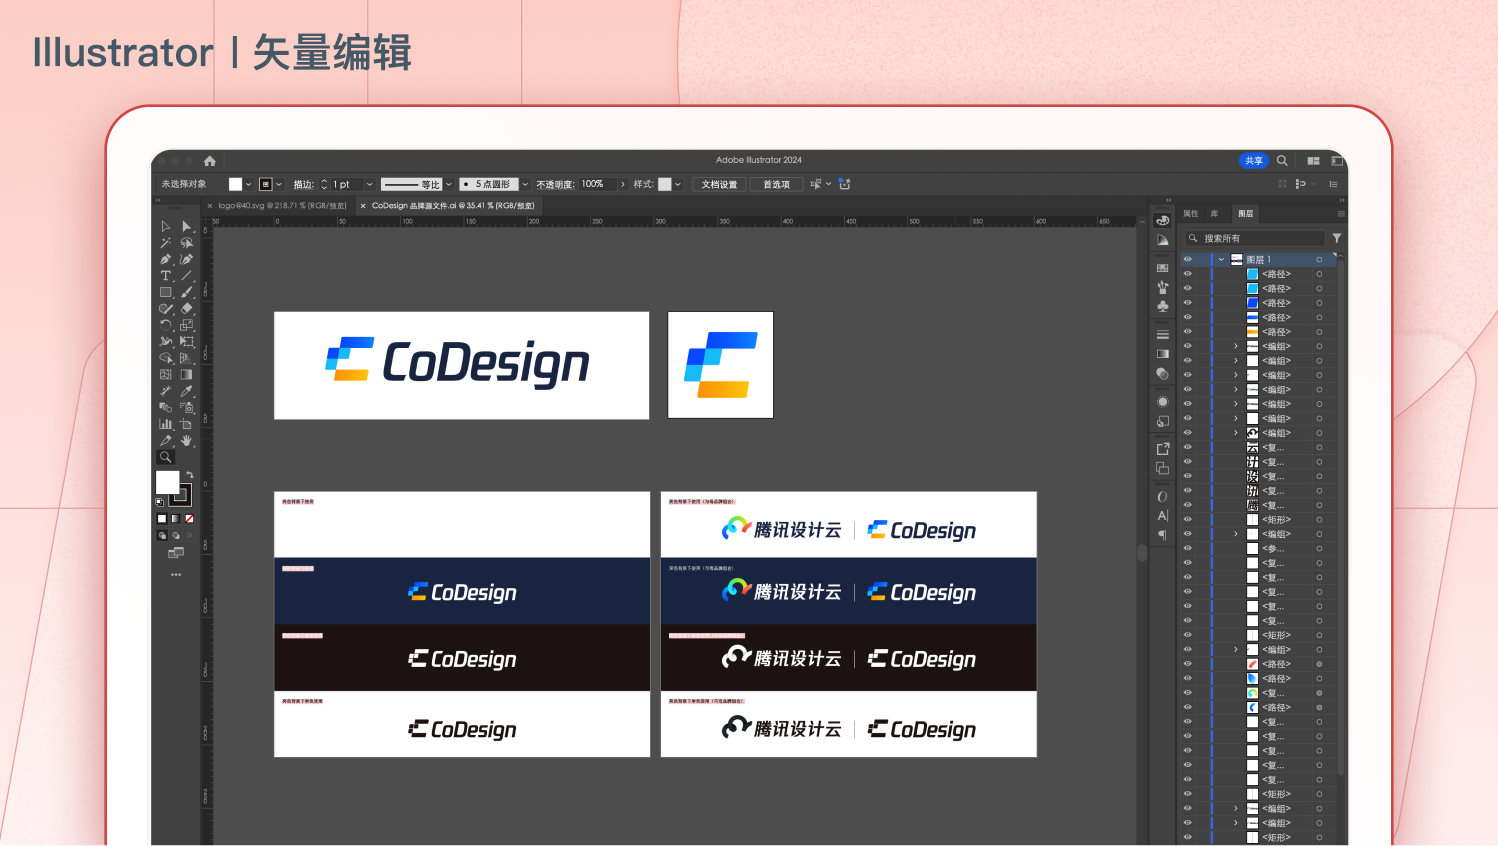
Task: Open Layers panel hamburger menu
Action: (1341, 214)
